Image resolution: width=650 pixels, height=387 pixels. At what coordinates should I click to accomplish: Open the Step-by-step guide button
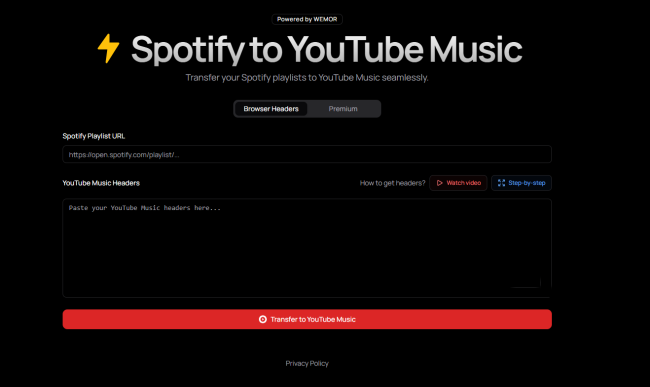(x=521, y=183)
